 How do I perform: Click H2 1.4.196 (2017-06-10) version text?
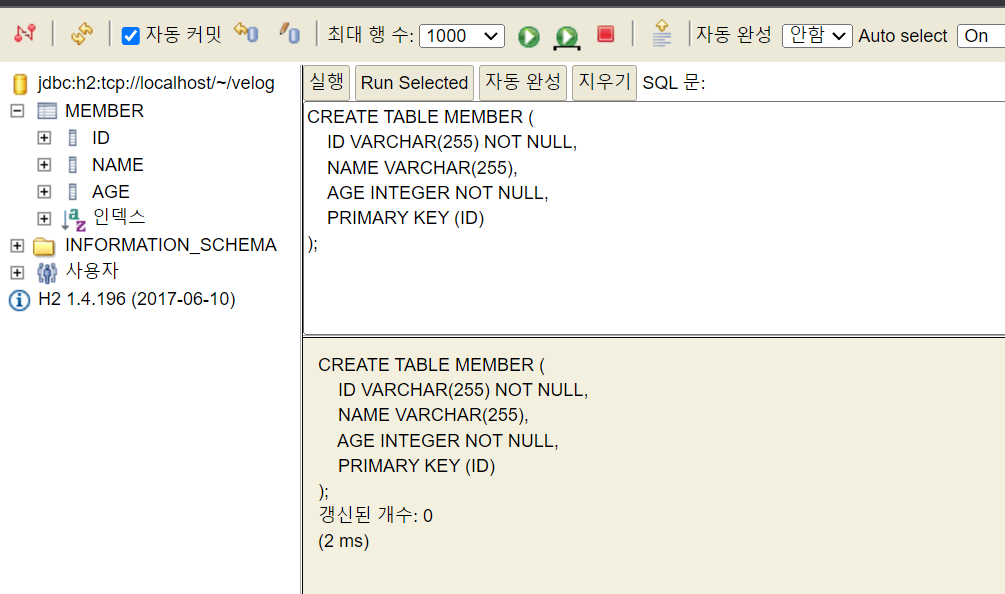point(137,299)
